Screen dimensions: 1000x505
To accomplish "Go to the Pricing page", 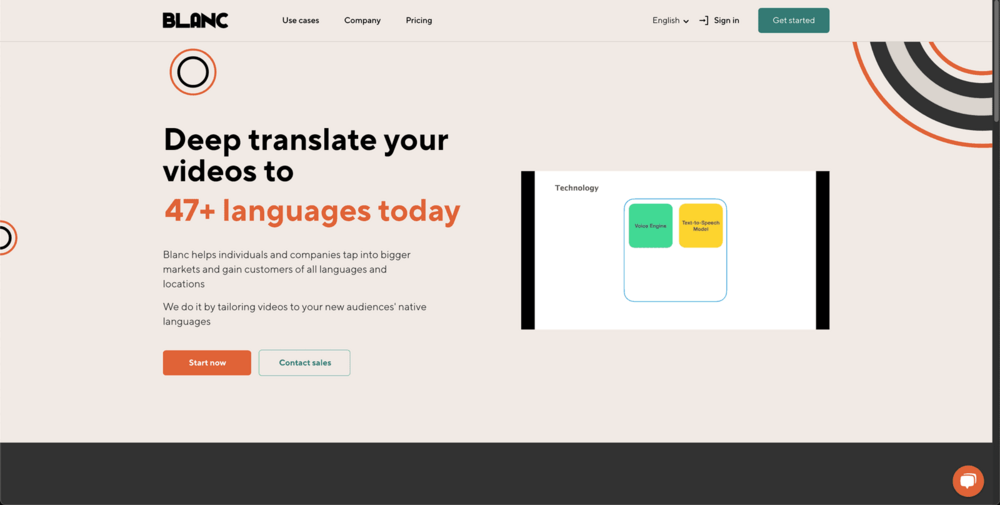I will 419,20.
